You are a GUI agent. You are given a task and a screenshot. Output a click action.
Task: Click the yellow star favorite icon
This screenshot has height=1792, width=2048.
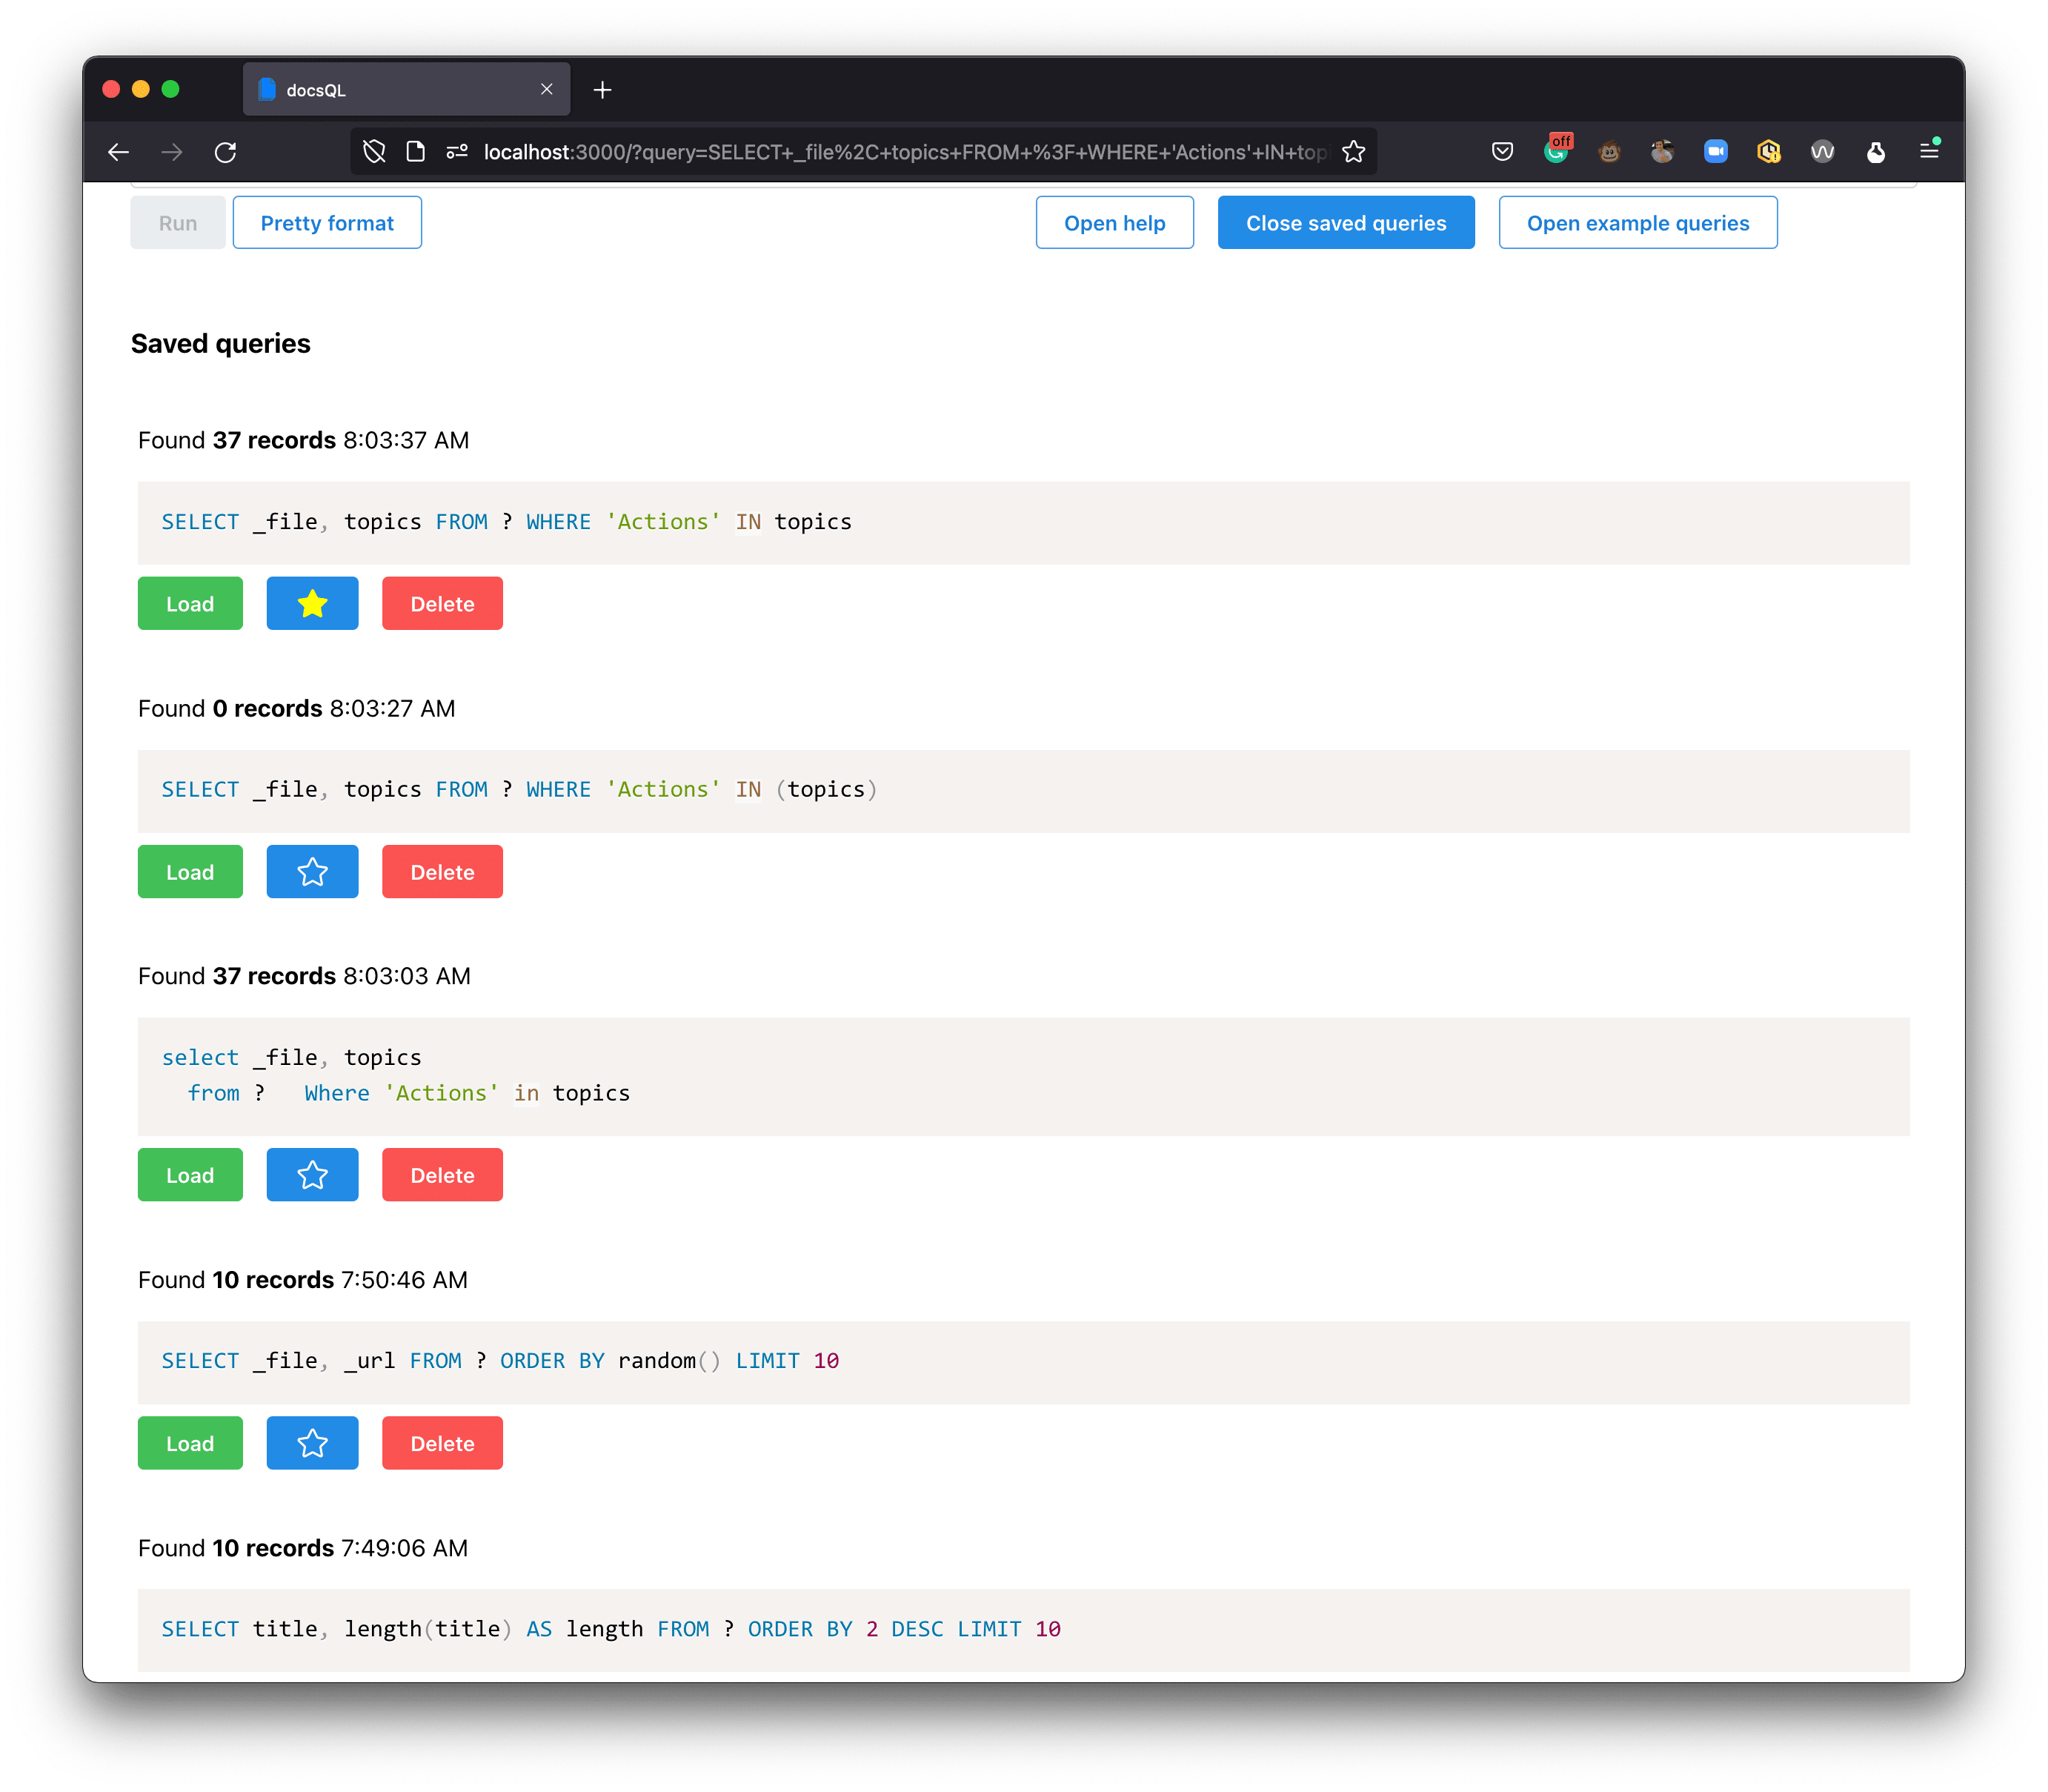312,603
